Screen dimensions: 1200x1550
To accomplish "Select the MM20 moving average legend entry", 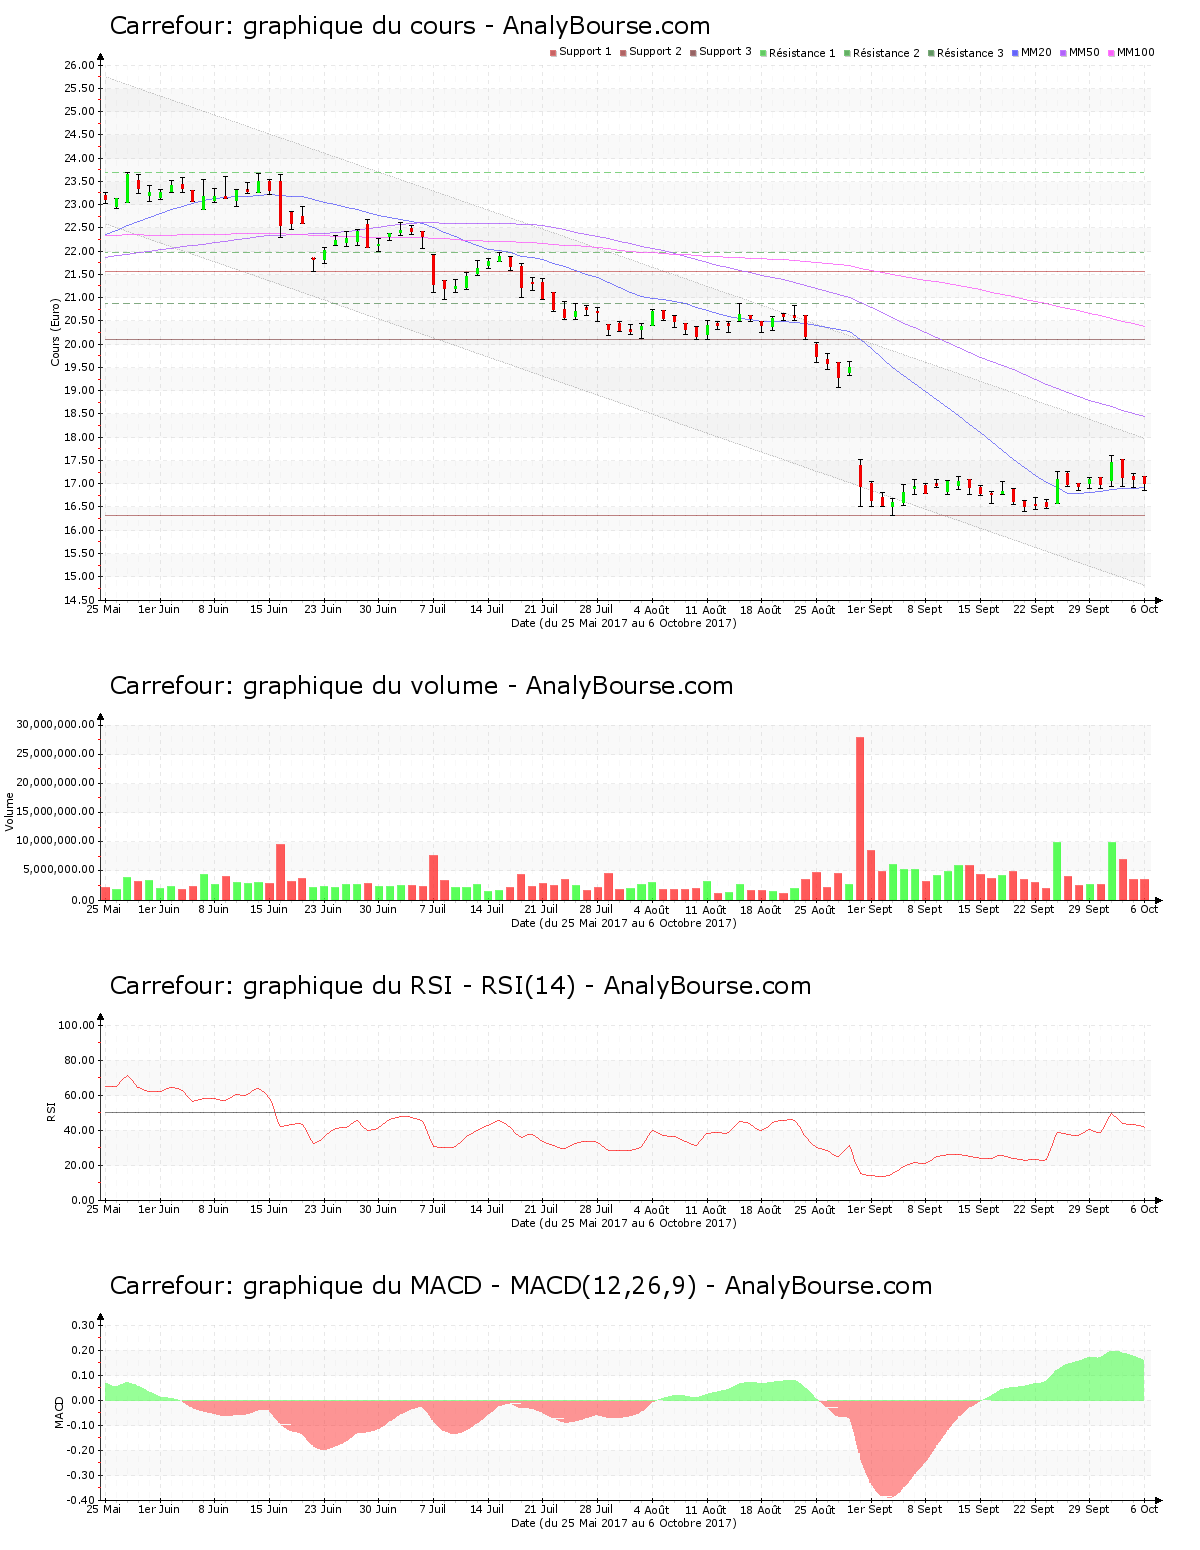I will click(x=1032, y=52).
